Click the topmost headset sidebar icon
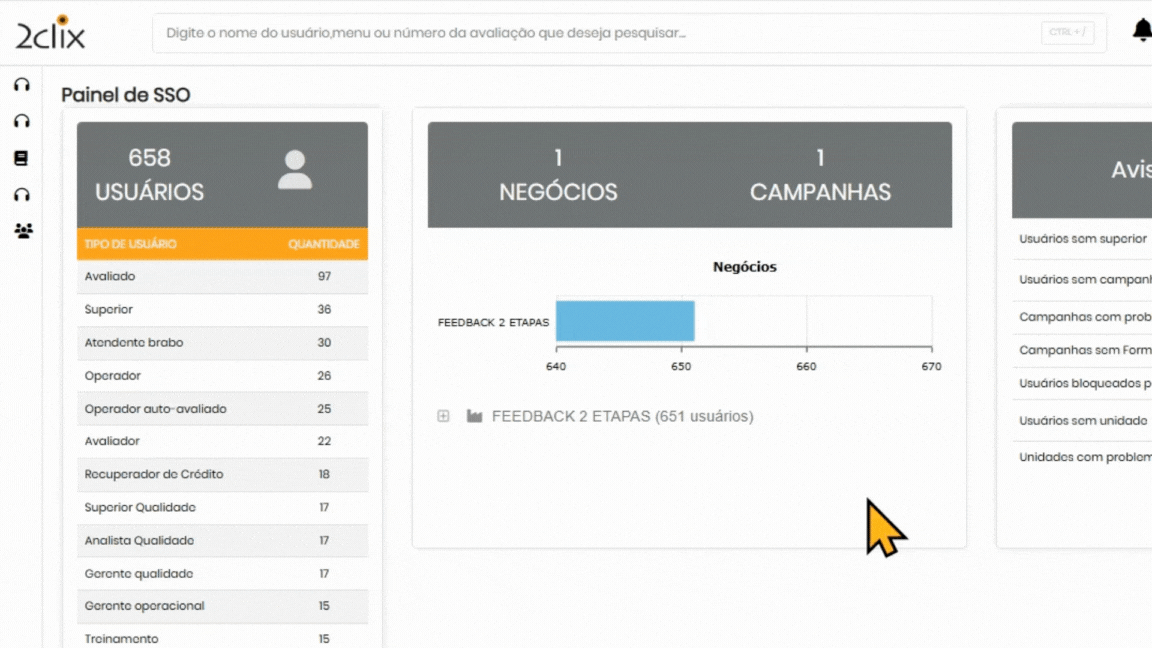 pos(22,85)
